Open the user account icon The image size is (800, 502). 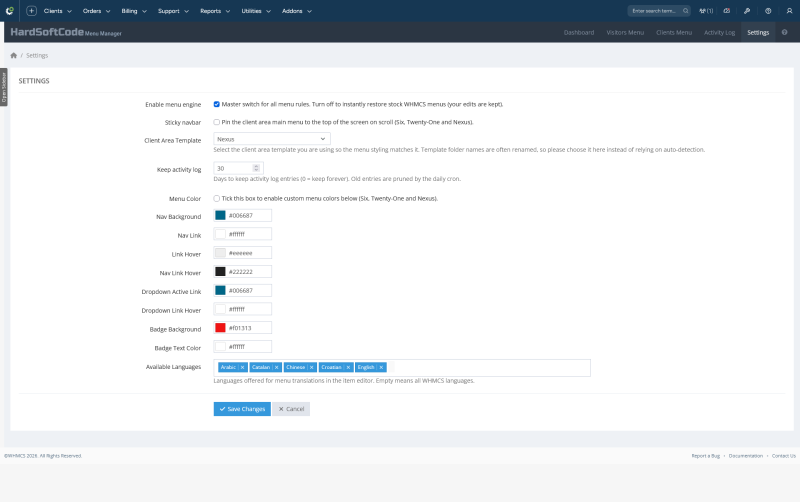[789, 11]
